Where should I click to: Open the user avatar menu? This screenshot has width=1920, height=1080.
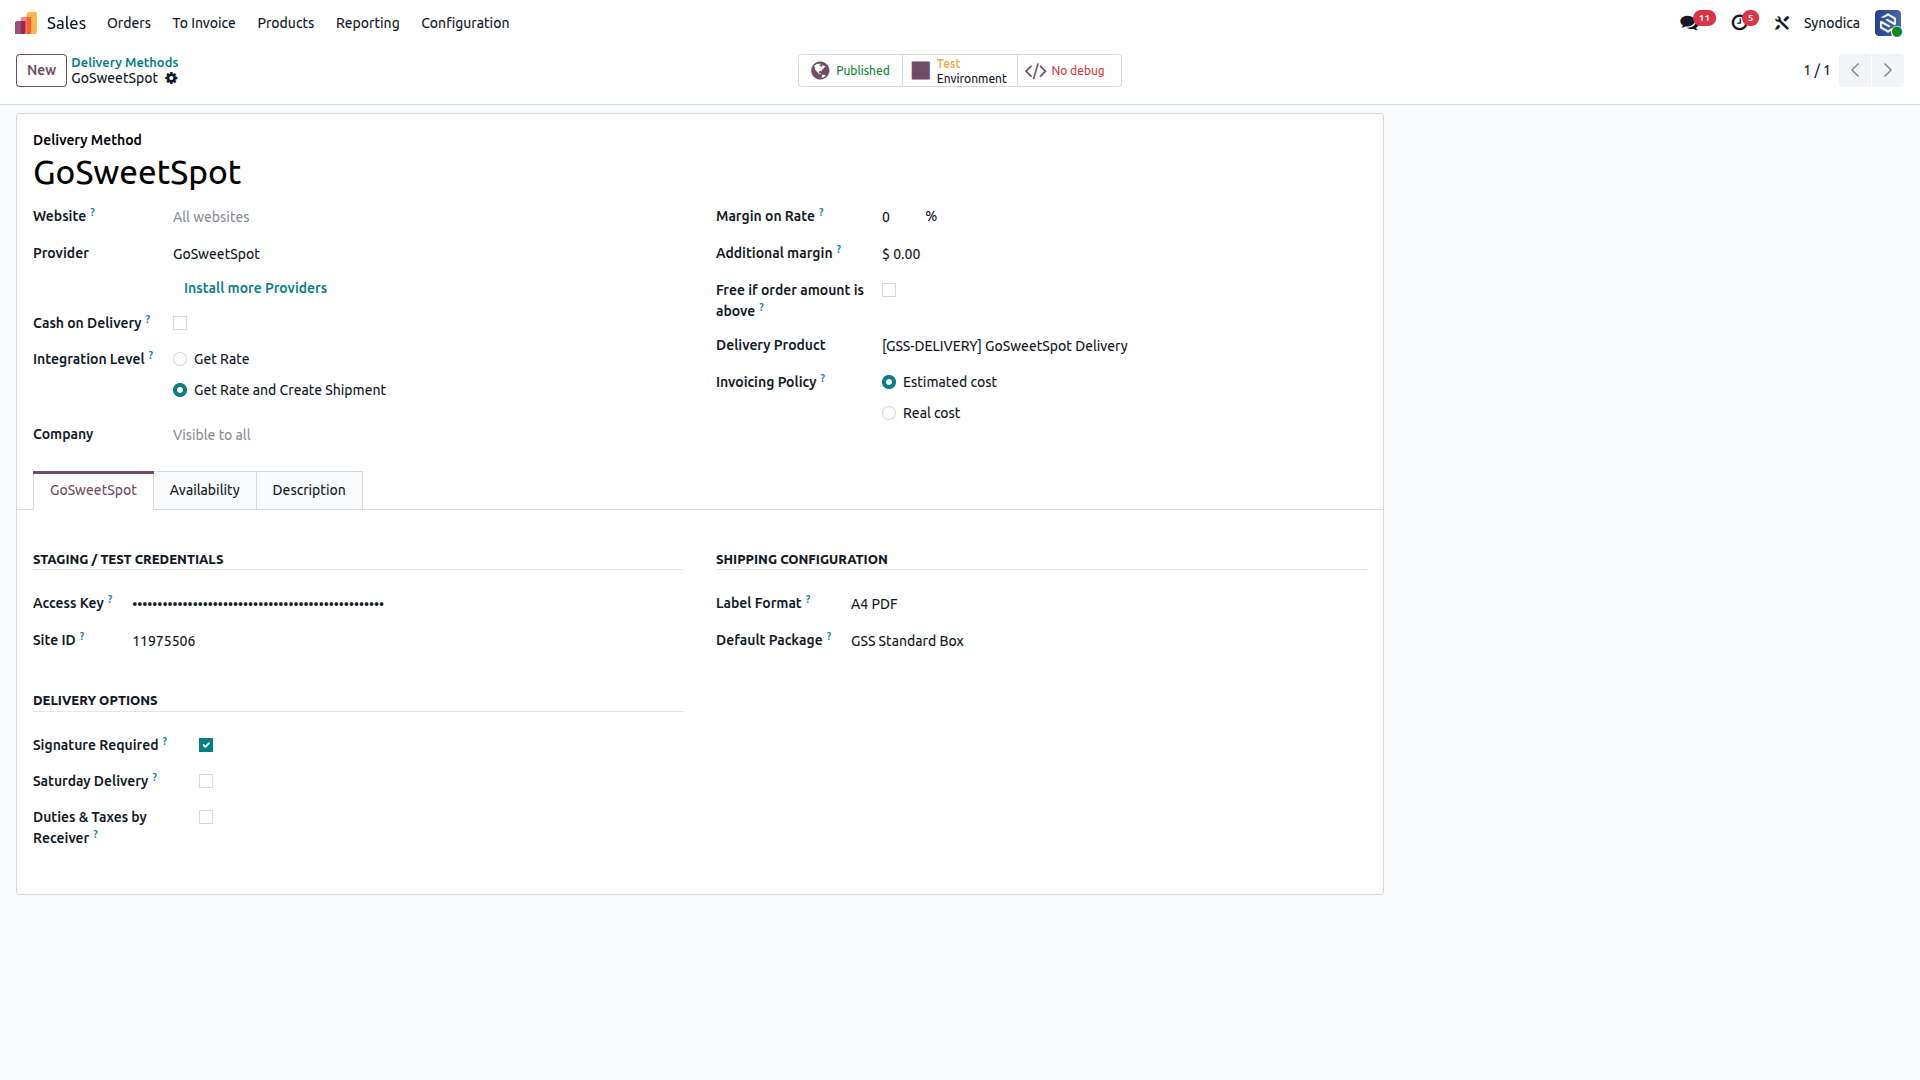click(1888, 23)
